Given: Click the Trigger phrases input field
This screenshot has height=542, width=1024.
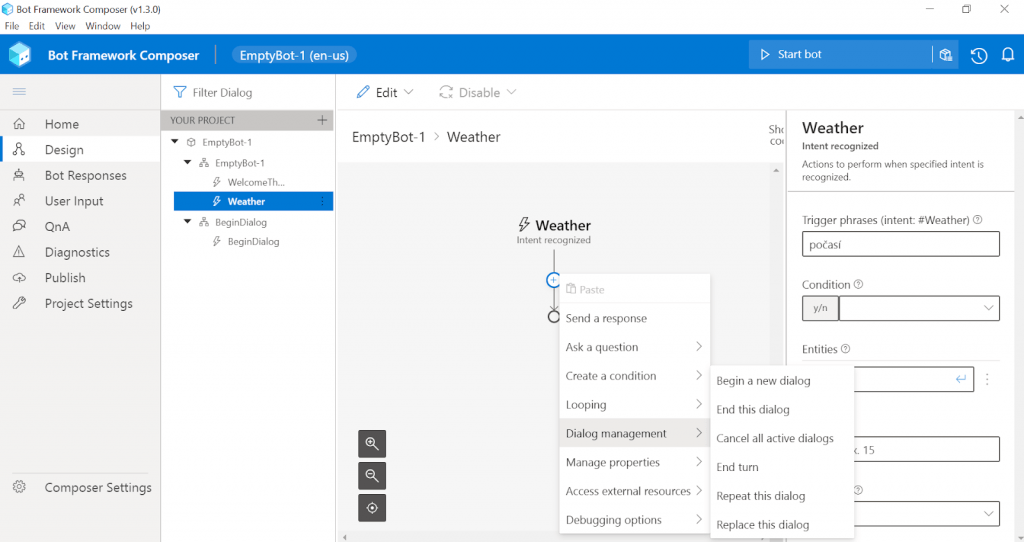Looking at the screenshot, I should (900, 244).
